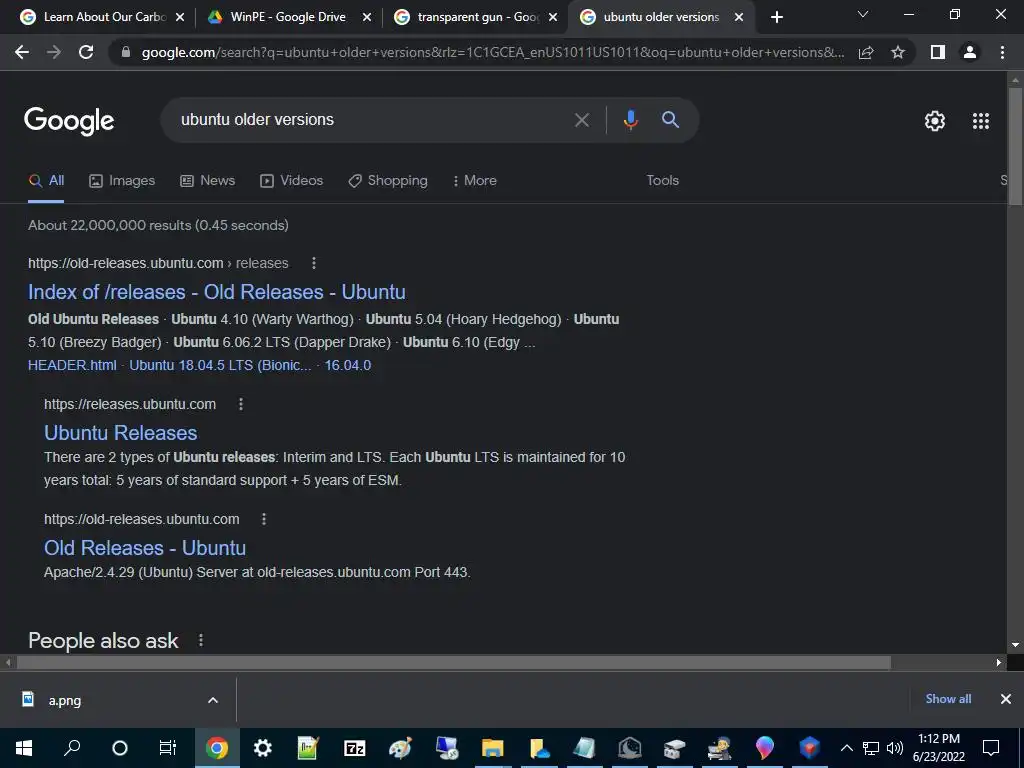Select the News search tab
Screen dimensions: 1024x768
click(x=208, y=180)
